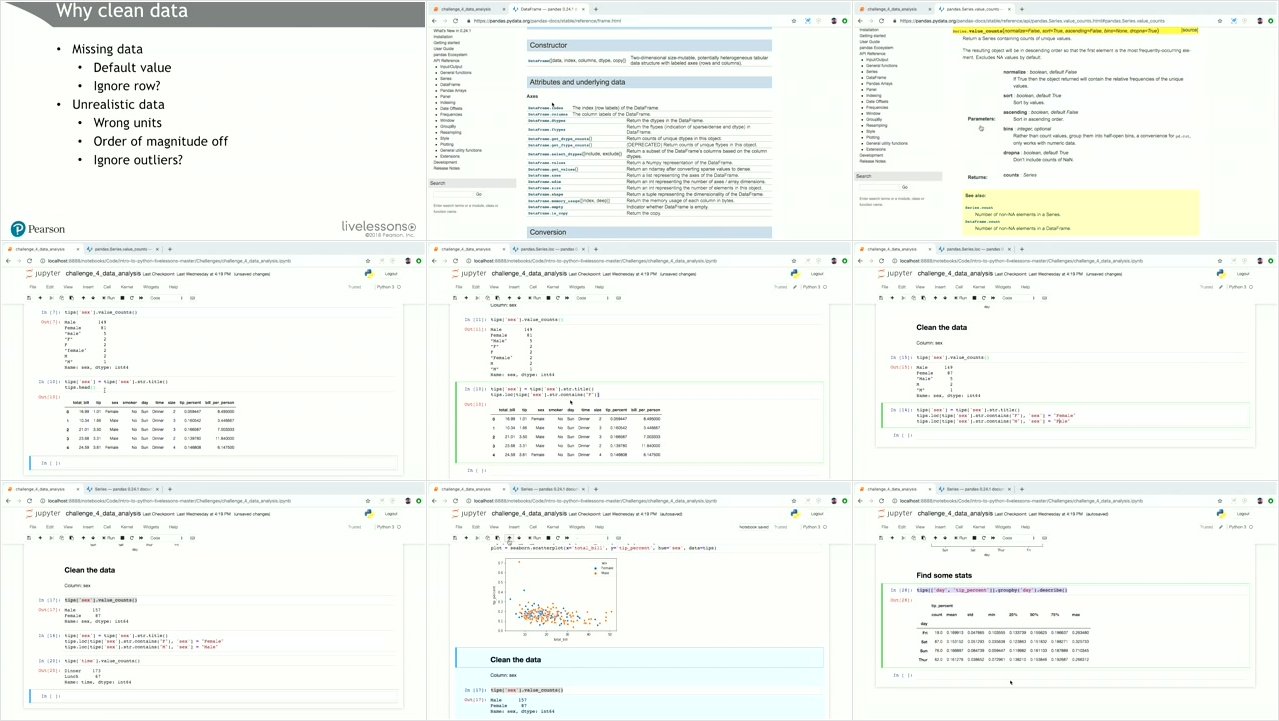
Task: Click the stop-kernel square in the tips['time'] frame
Action: 122,538
